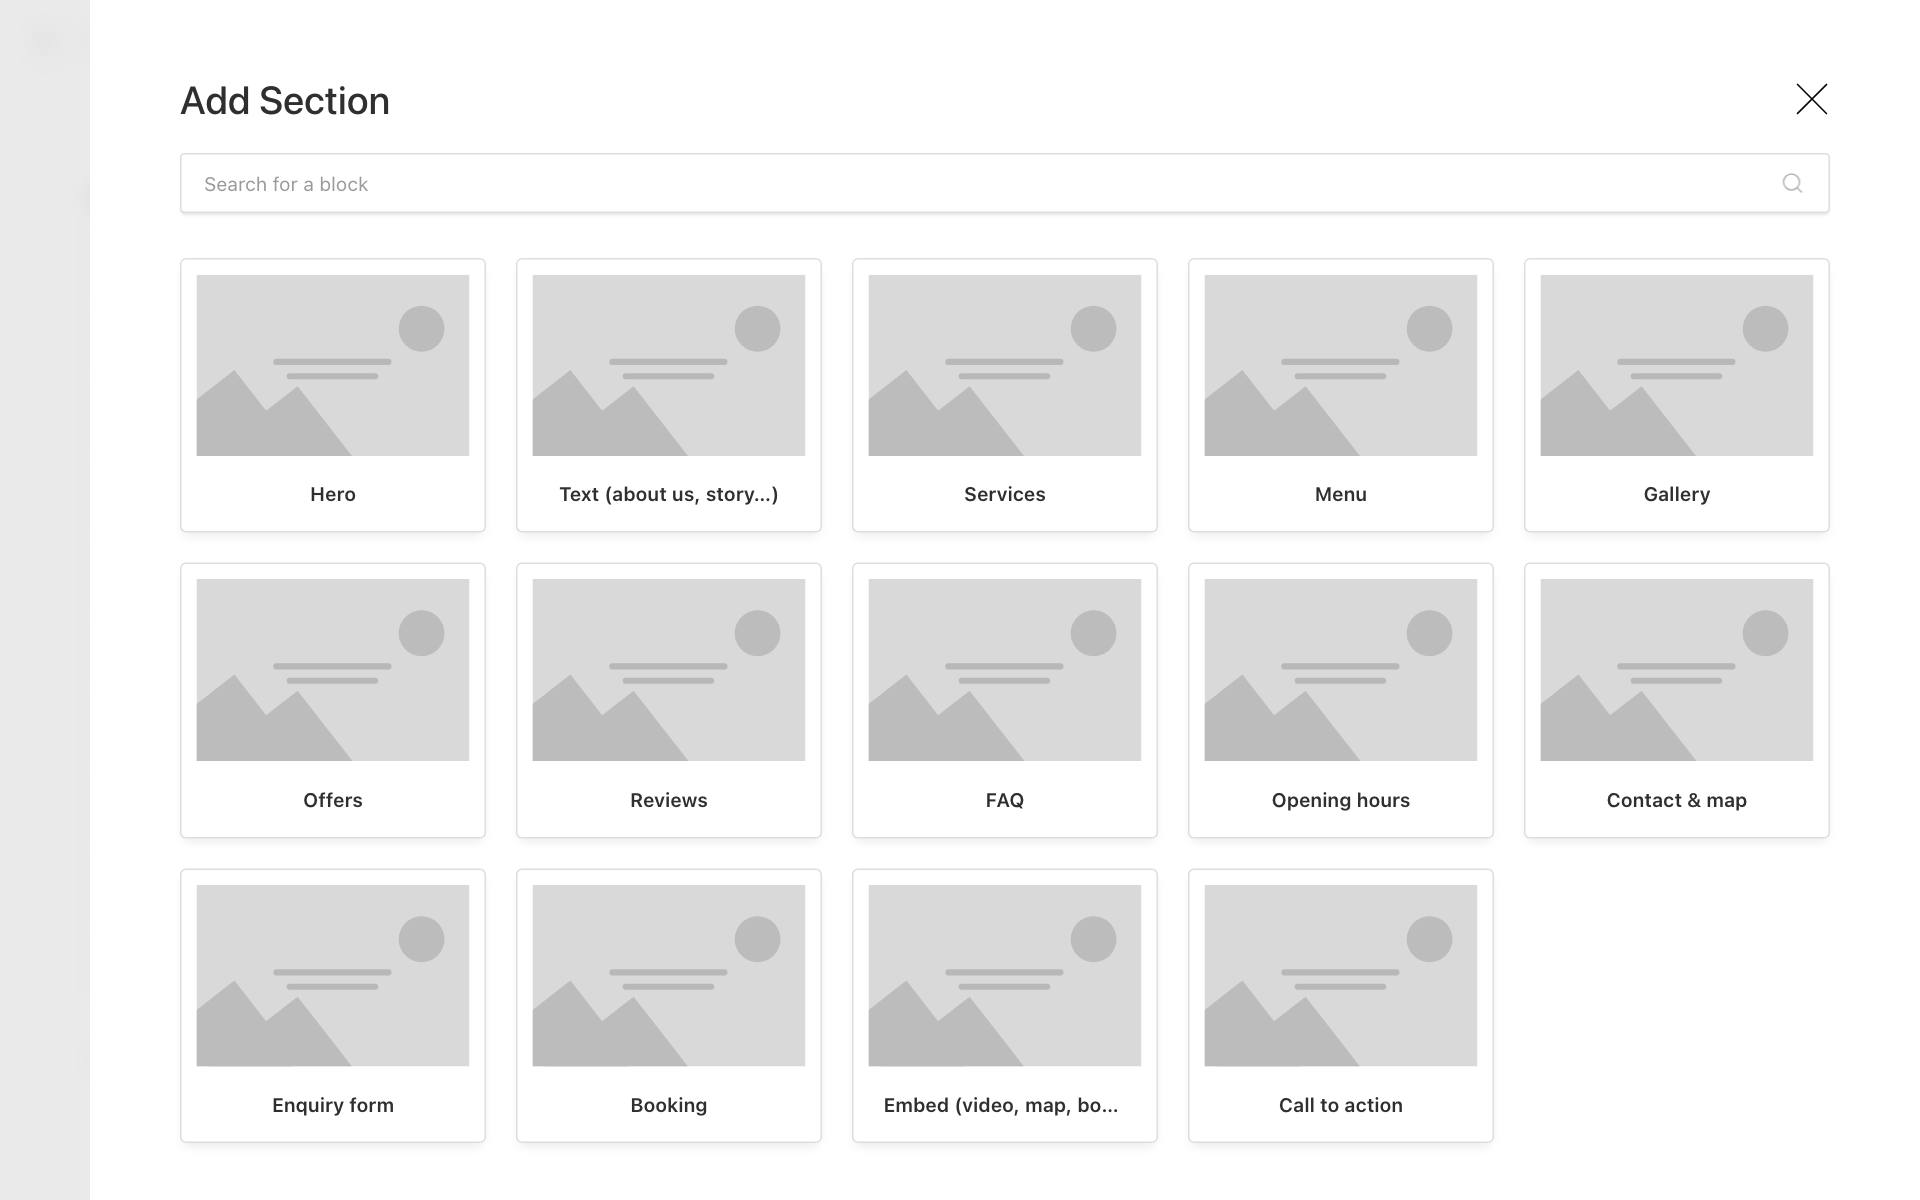Screen dimensions: 1920x1200
Task: Pick the Menu section block
Action: coord(1341,395)
